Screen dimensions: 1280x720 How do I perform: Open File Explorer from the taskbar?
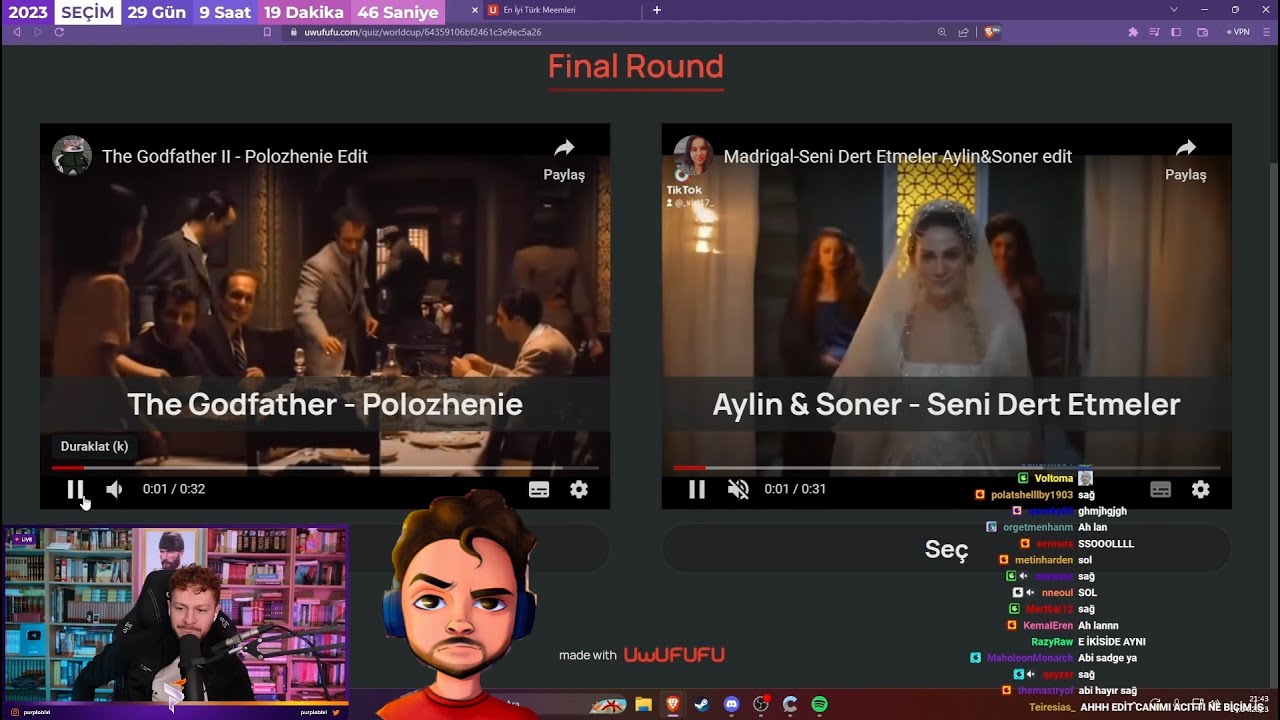tap(643, 705)
